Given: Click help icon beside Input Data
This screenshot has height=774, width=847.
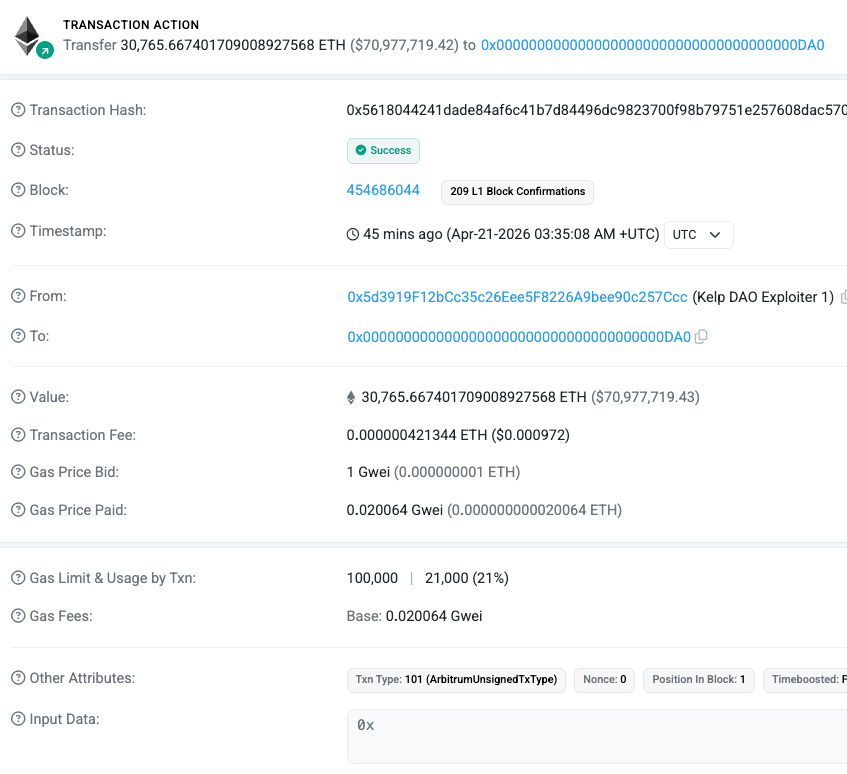Looking at the screenshot, I should tap(18, 718).
